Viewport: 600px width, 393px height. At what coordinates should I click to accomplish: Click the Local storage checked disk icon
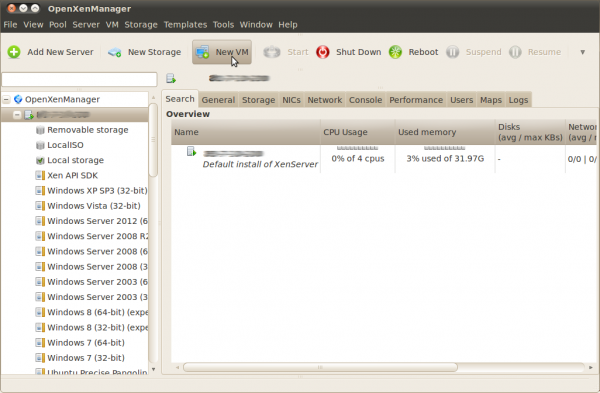40,160
